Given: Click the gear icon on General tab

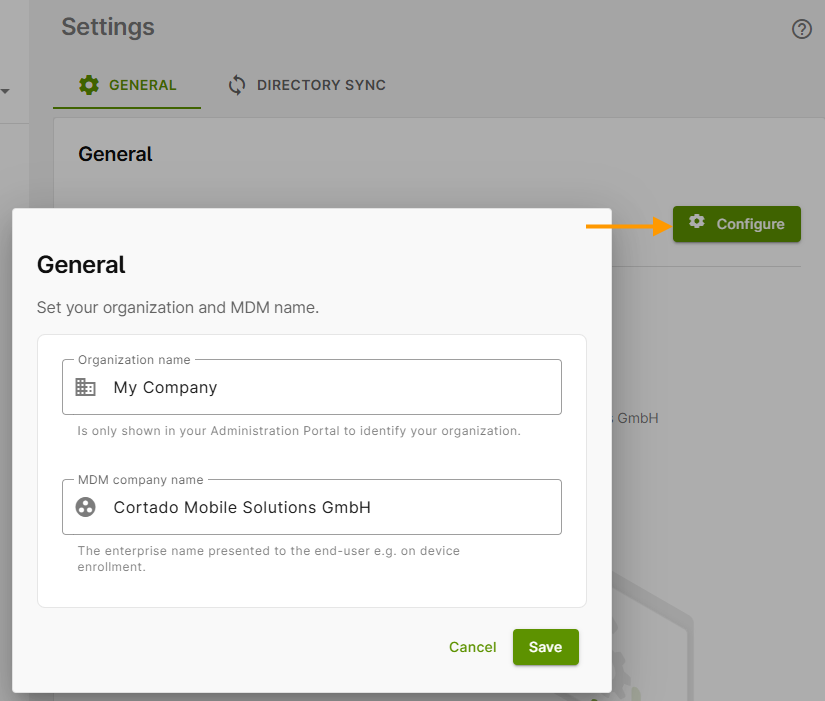Looking at the screenshot, I should [x=88, y=85].
